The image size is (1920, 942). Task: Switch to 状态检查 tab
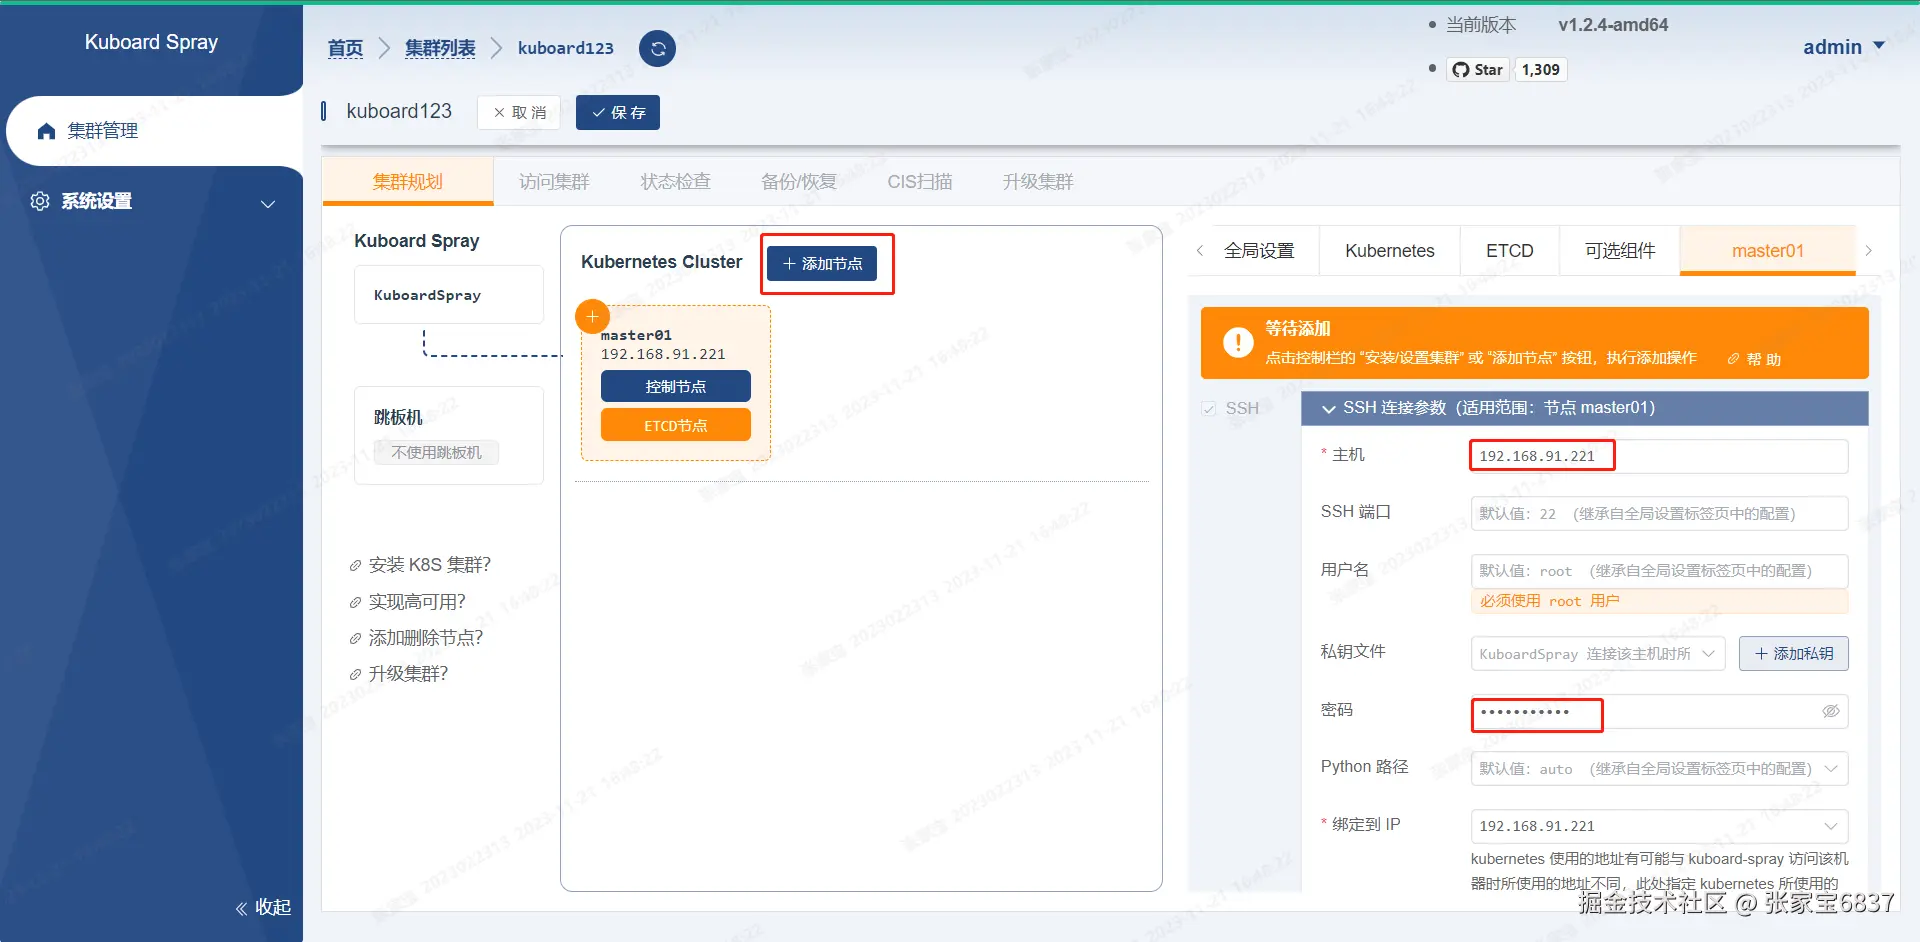(676, 181)
